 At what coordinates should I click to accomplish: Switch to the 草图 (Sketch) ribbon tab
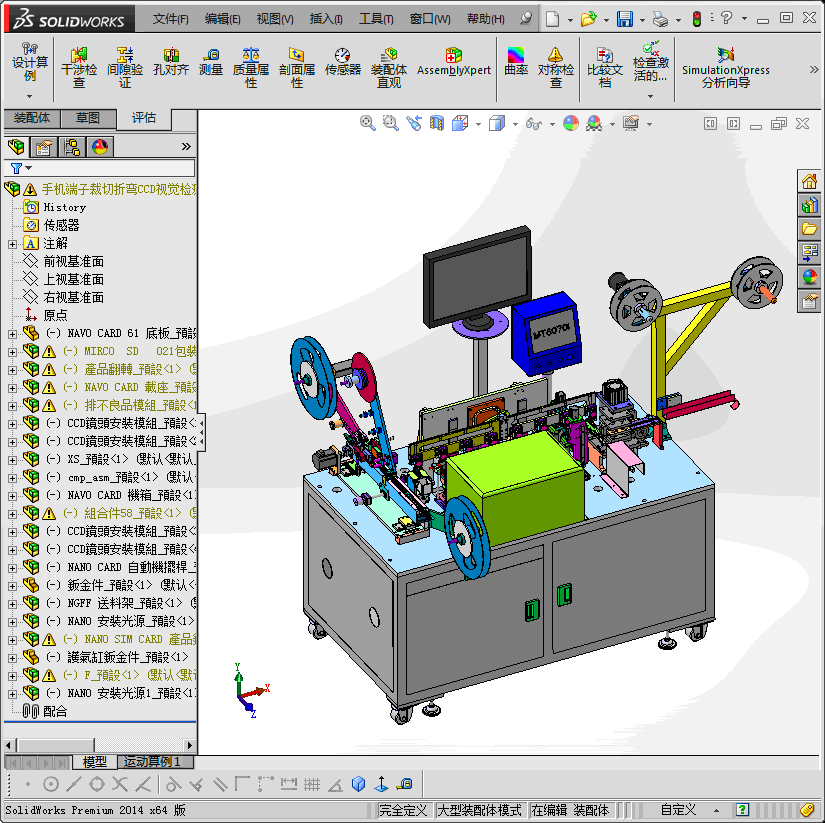[x=87, y=118]
